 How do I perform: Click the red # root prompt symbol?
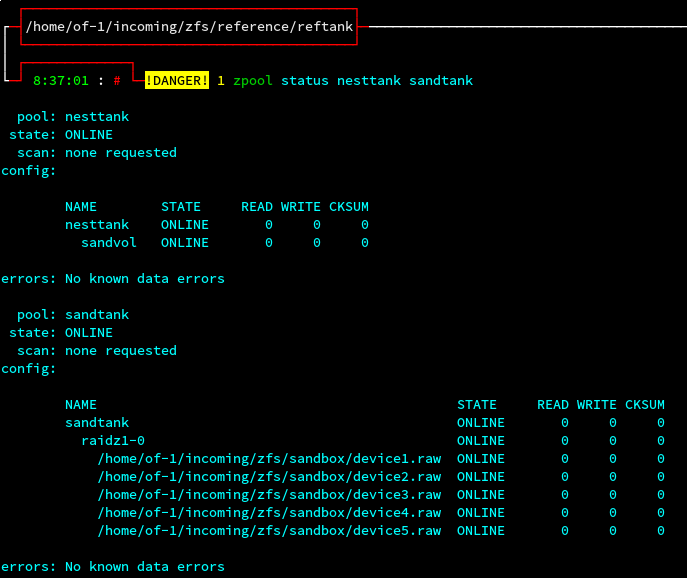(x=117, y=81)
